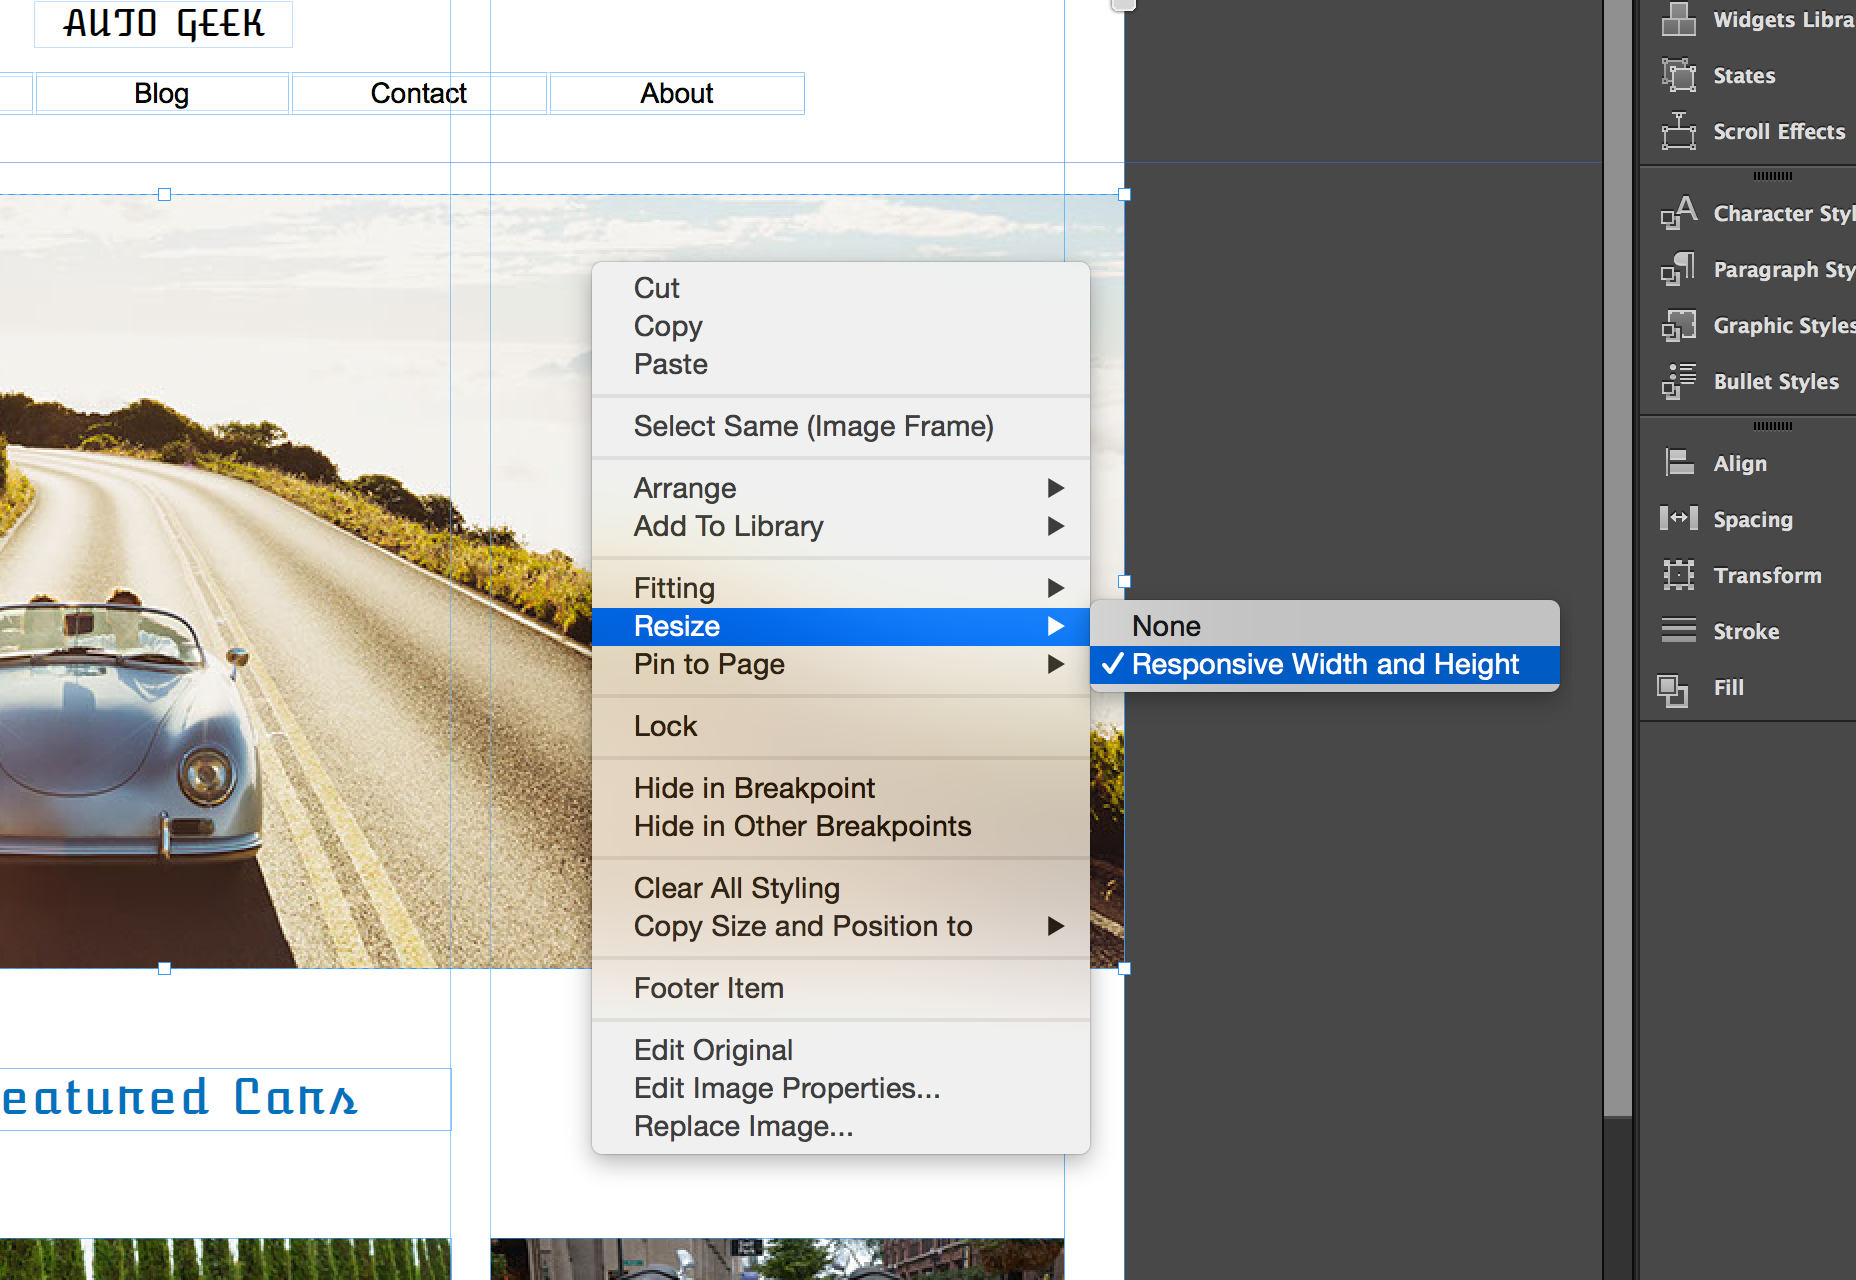Open the Character Styles panel icon
The width and height of the screenshot is (1856, 1280).
point(1678,213)
